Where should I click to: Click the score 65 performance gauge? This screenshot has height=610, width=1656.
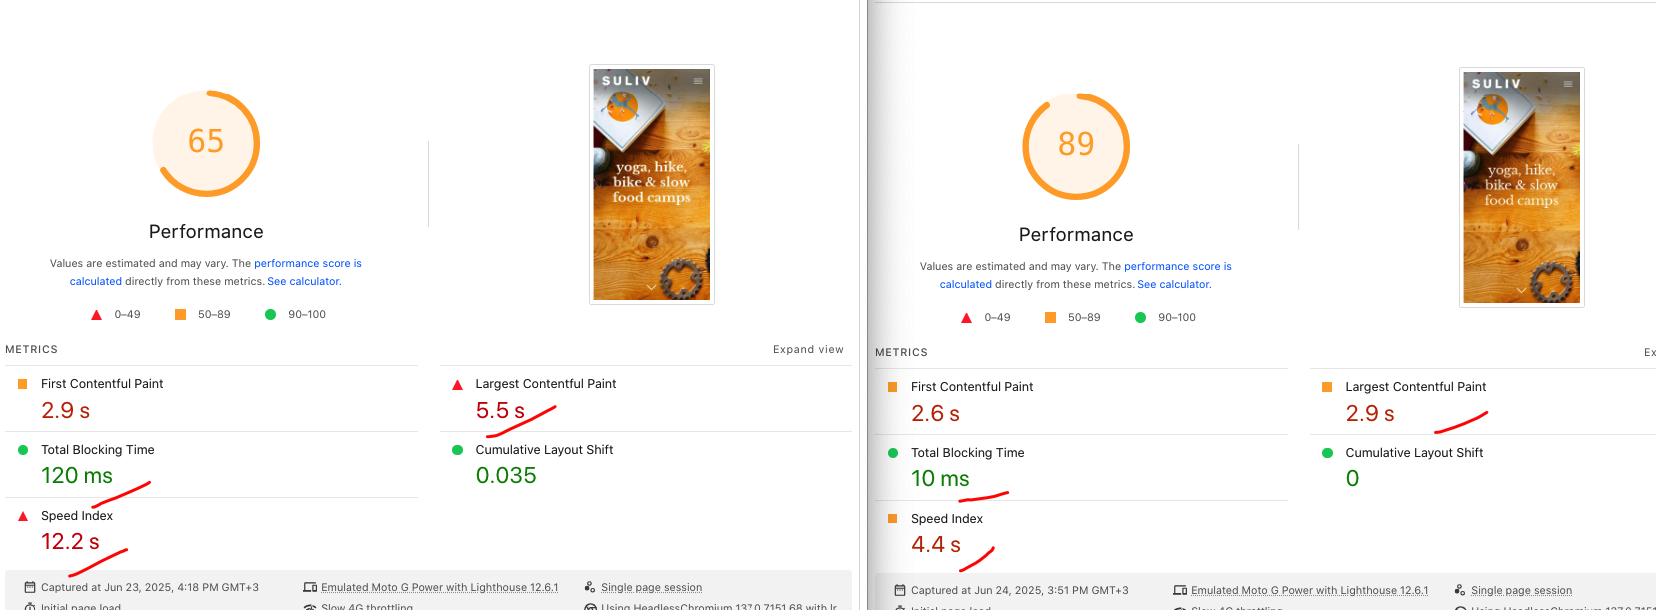pos(206,143)
